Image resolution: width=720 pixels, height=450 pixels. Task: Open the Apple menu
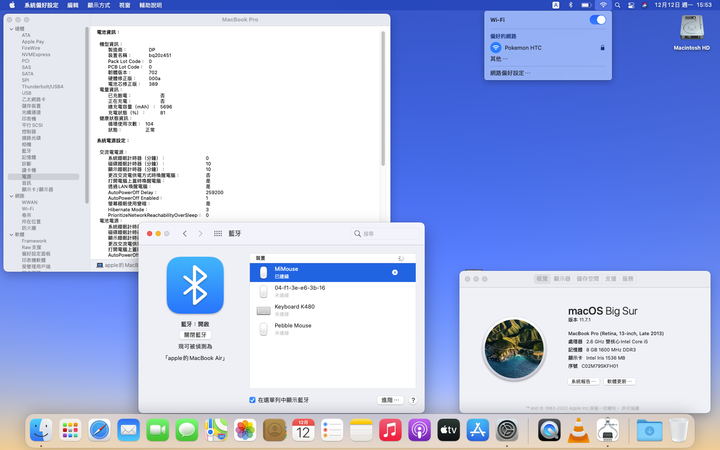point(12,5)
